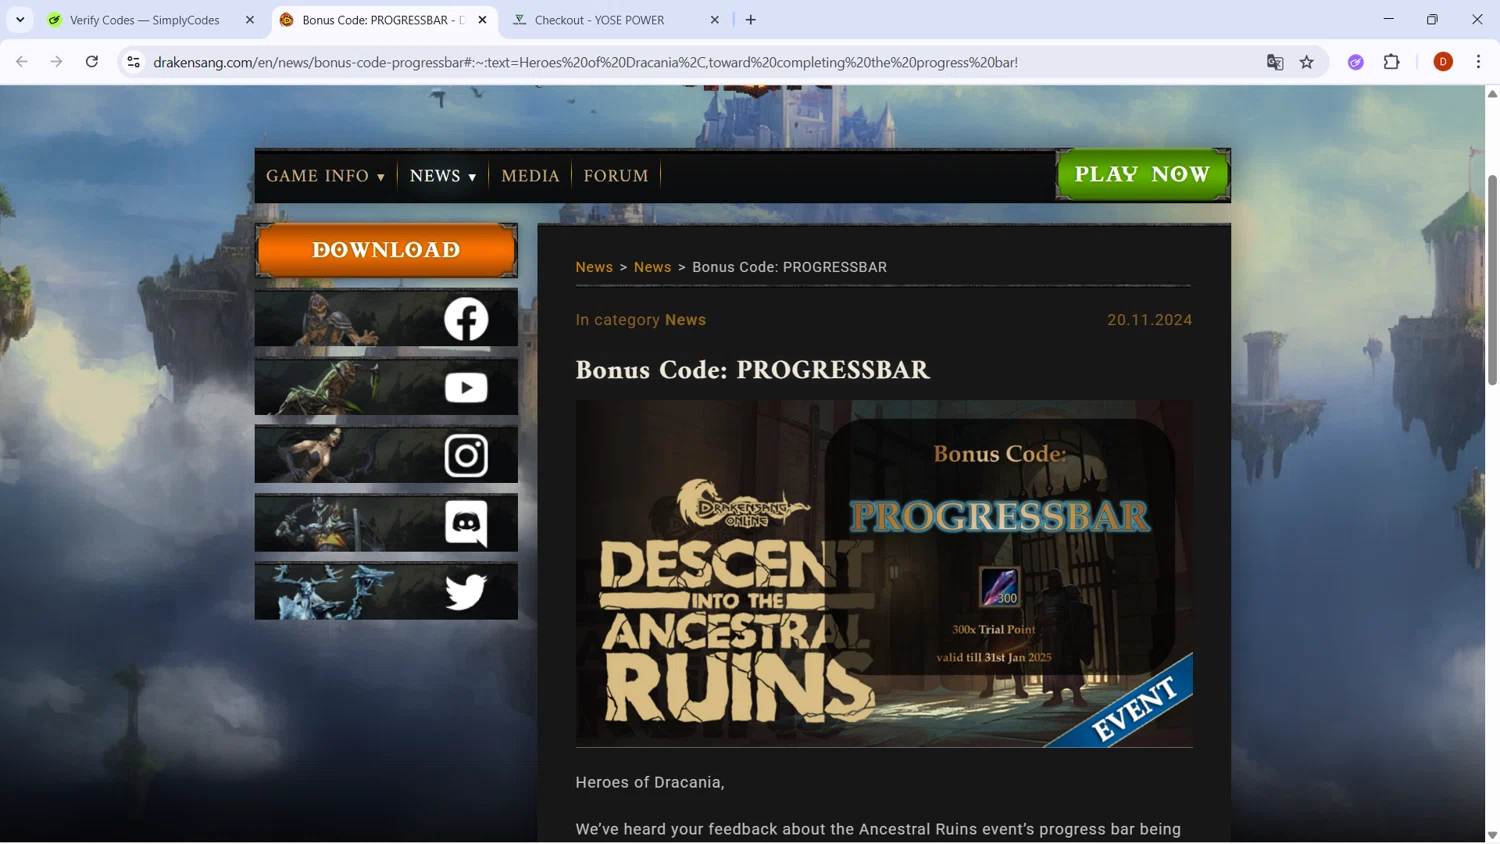Expand the NEWS dropdown menu
The image size is (1500, 844).
point(443,176)
